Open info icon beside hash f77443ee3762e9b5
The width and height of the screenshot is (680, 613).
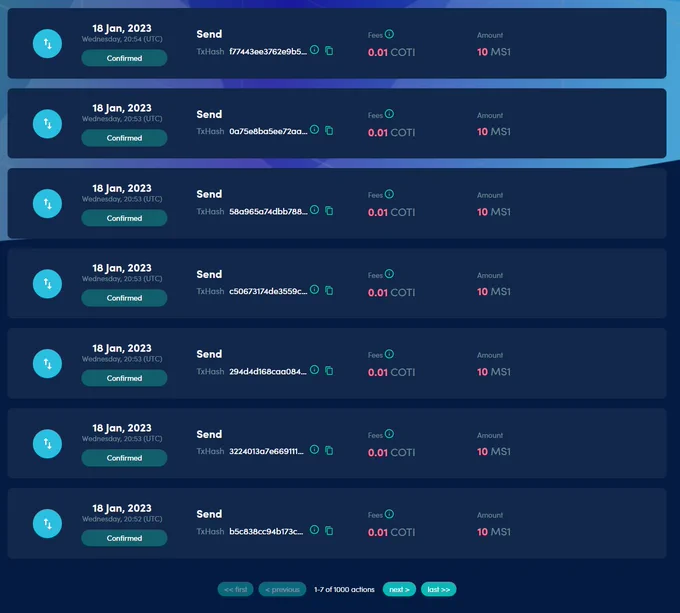point(314,50)
